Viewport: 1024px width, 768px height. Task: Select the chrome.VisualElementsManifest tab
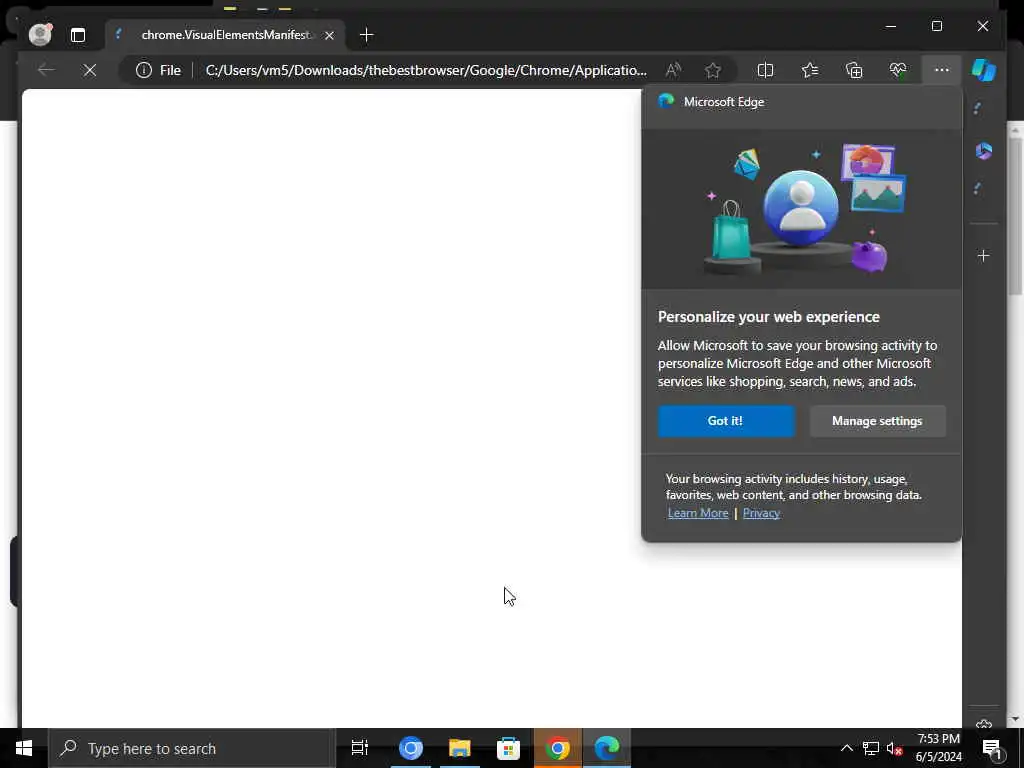point(225,35)
